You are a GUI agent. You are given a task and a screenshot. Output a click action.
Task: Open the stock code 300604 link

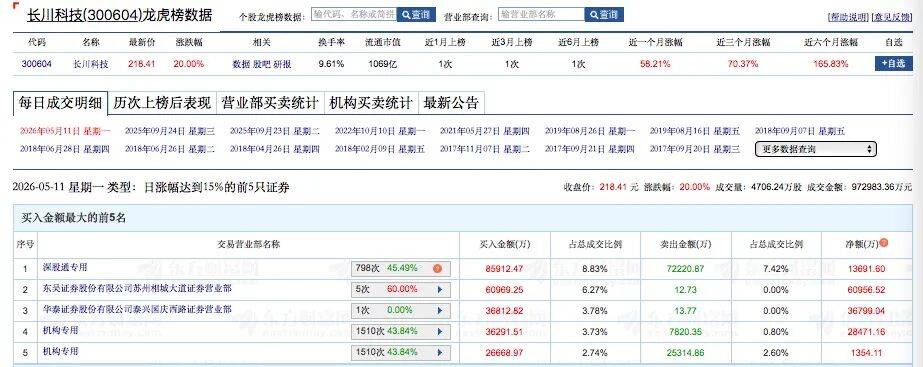36,64
